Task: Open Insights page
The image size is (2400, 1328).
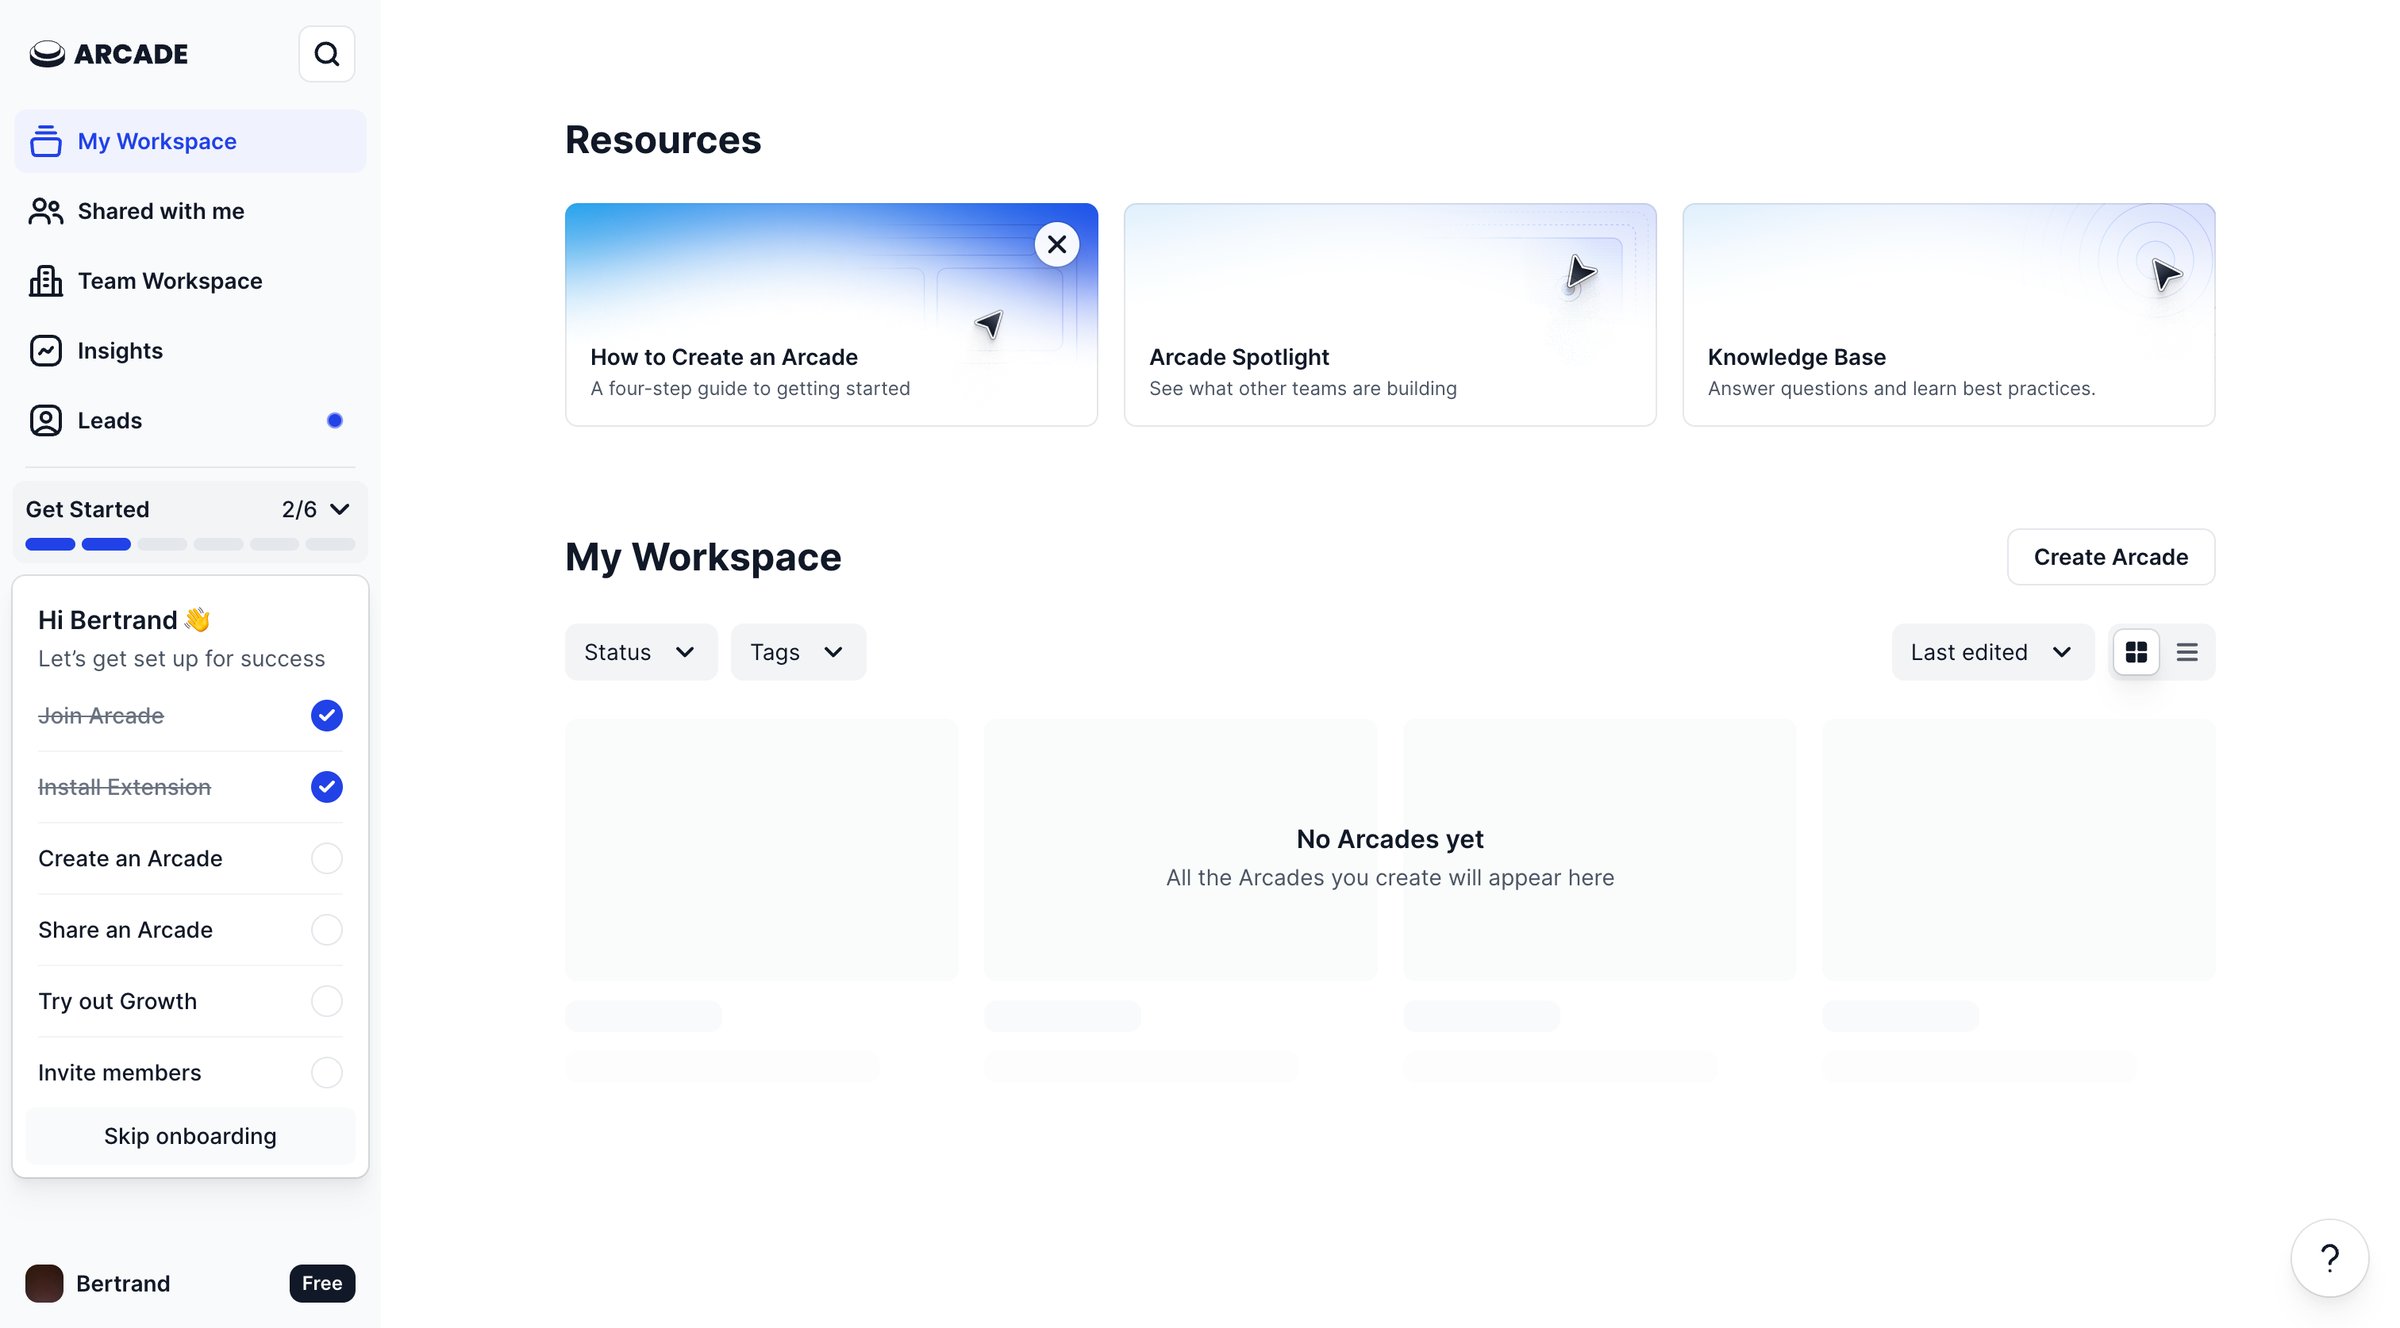Action: tap(190, 351)
